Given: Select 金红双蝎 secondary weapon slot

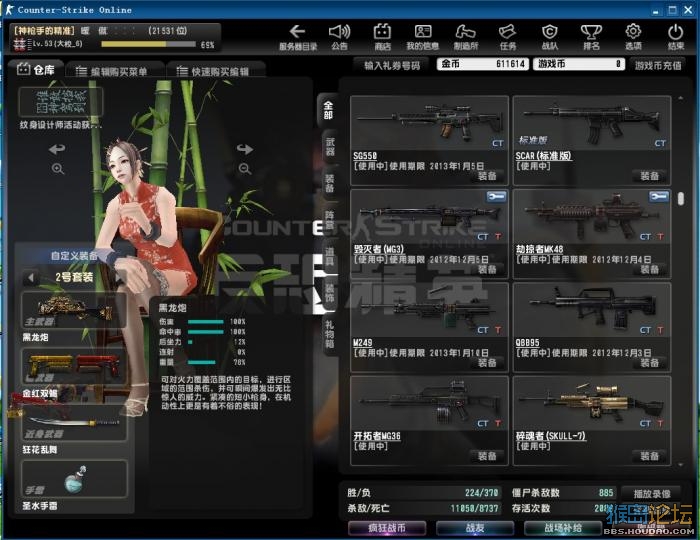Looking at the screenshot, I should (74, 366).
